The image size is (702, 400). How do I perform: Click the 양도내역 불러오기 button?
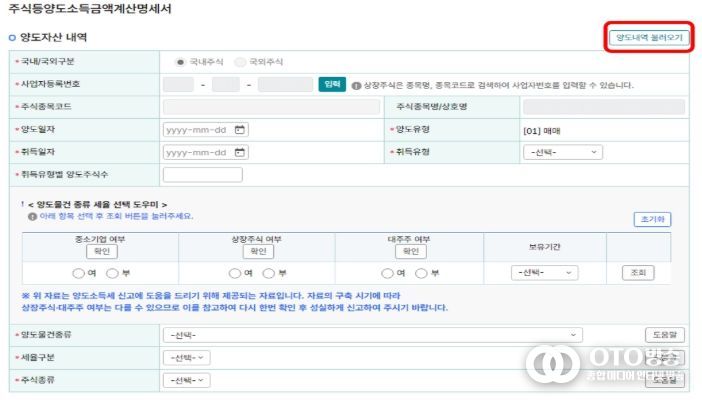(649, 37)
